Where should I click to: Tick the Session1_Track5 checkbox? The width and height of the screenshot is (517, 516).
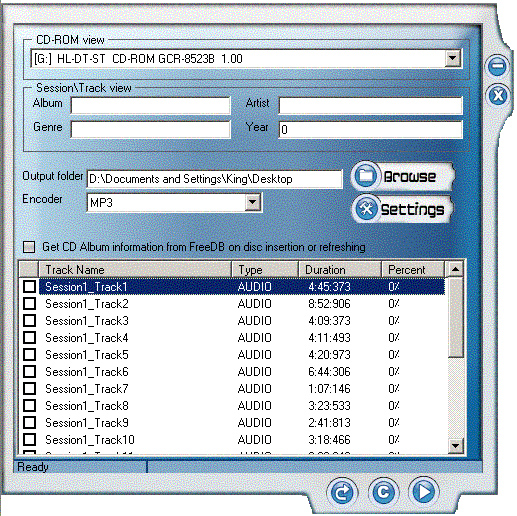(x=29, y=354)
